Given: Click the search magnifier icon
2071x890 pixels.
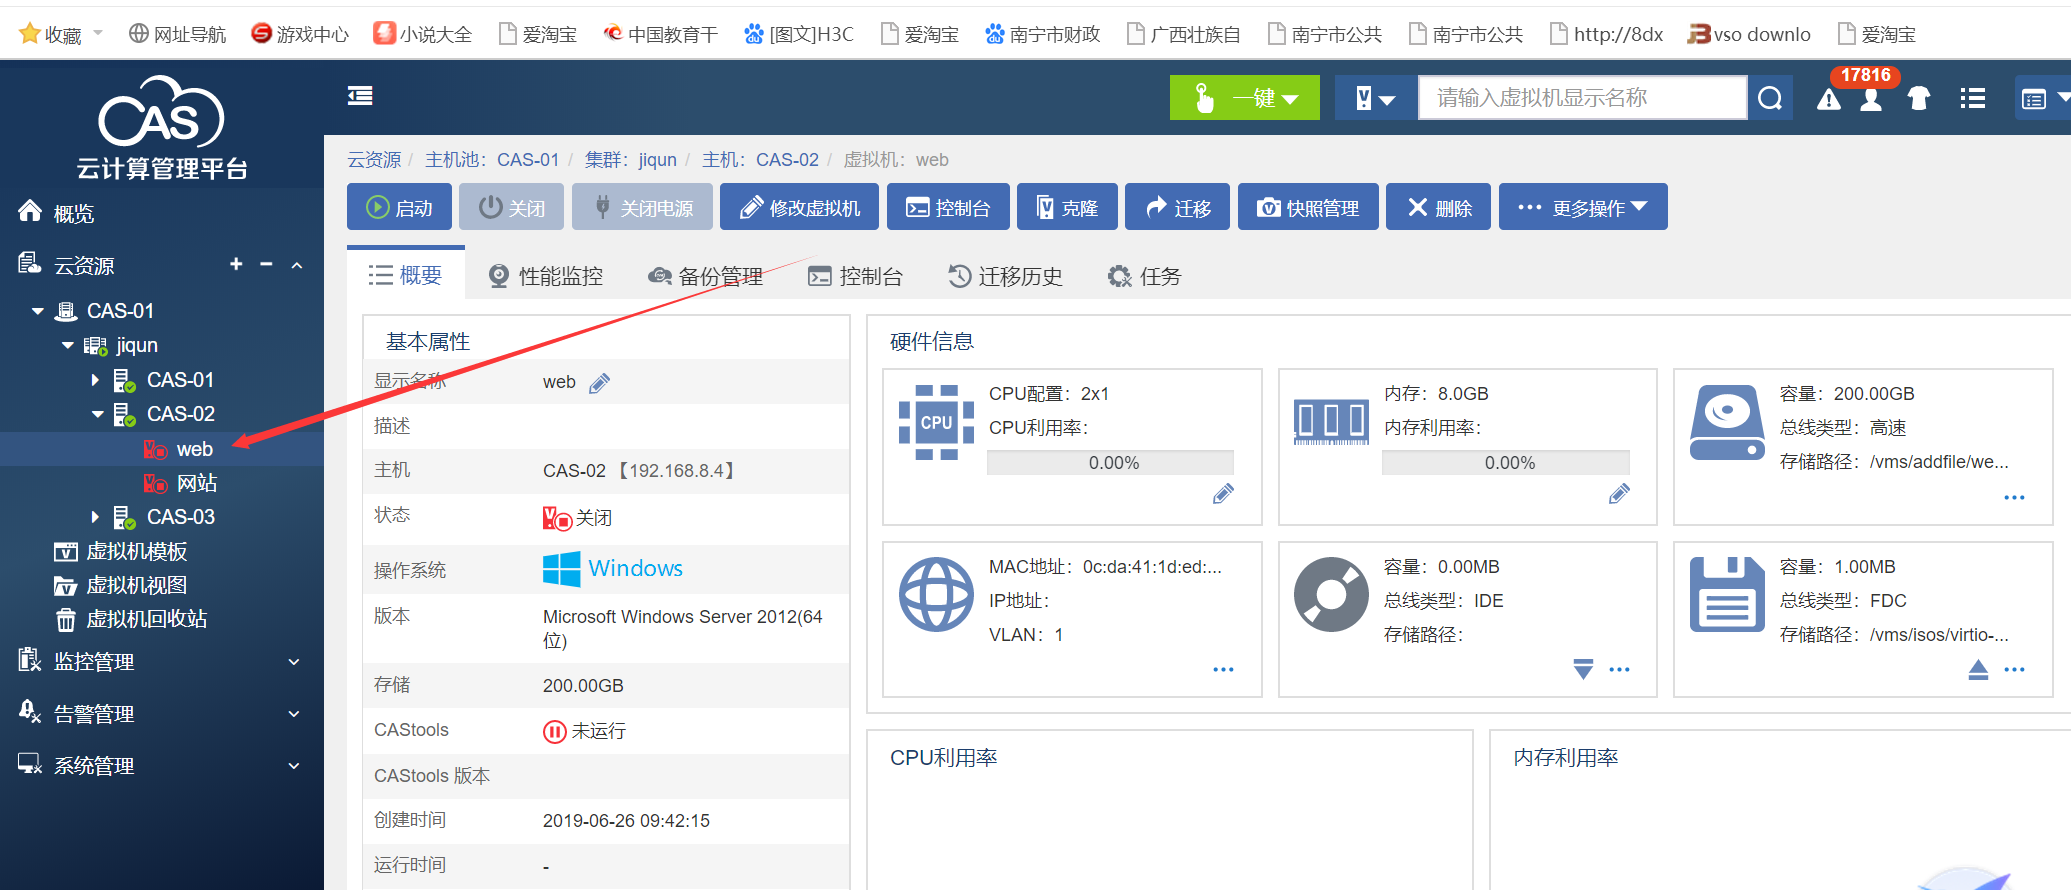Looking at the screenshot, I should tap(1770, 98).
